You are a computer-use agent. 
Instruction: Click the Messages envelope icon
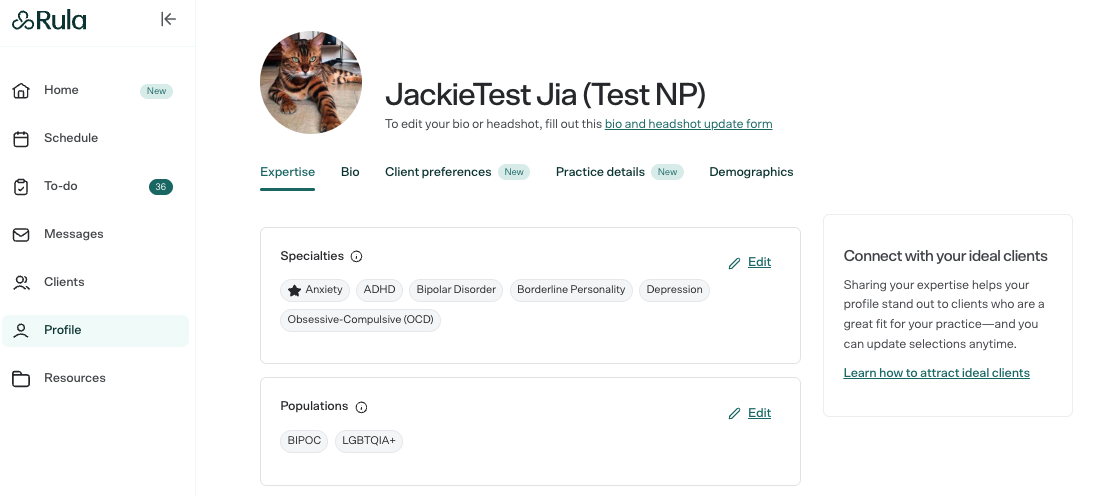point(21,235)
